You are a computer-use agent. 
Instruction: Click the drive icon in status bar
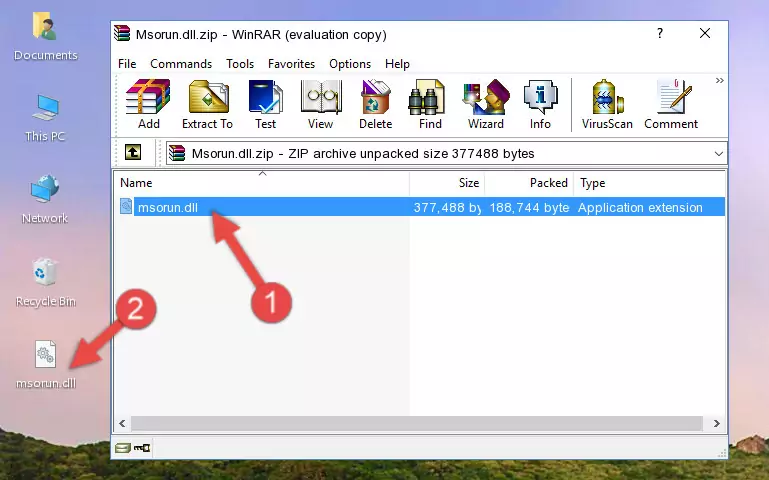[123, 448]
